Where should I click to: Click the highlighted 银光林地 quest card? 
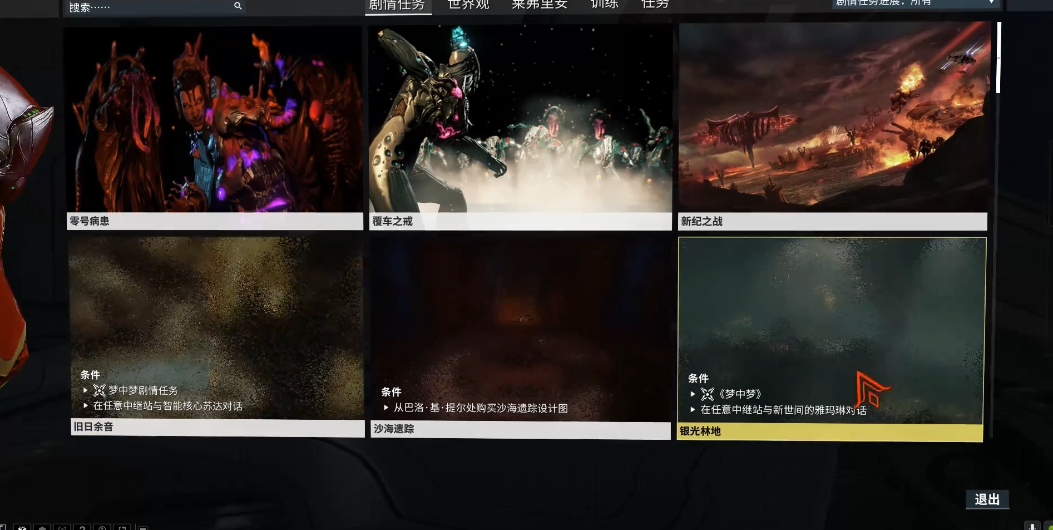tap(831, 339)
